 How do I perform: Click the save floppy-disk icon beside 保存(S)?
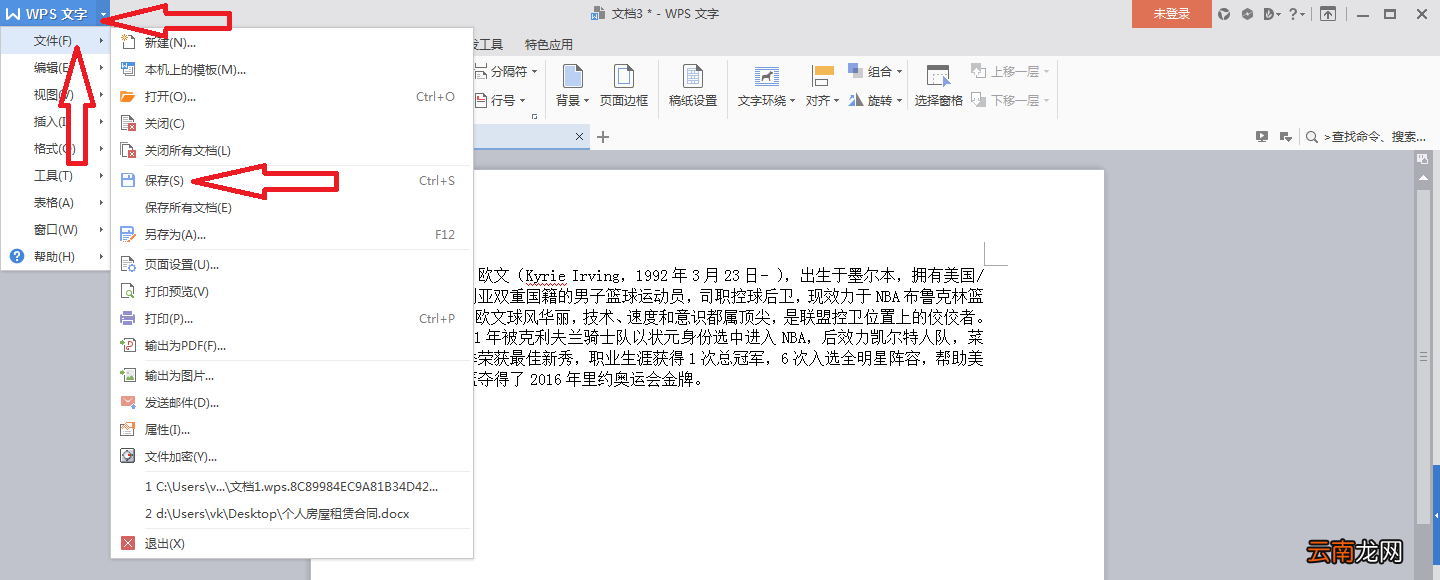(x=127, y=181)
